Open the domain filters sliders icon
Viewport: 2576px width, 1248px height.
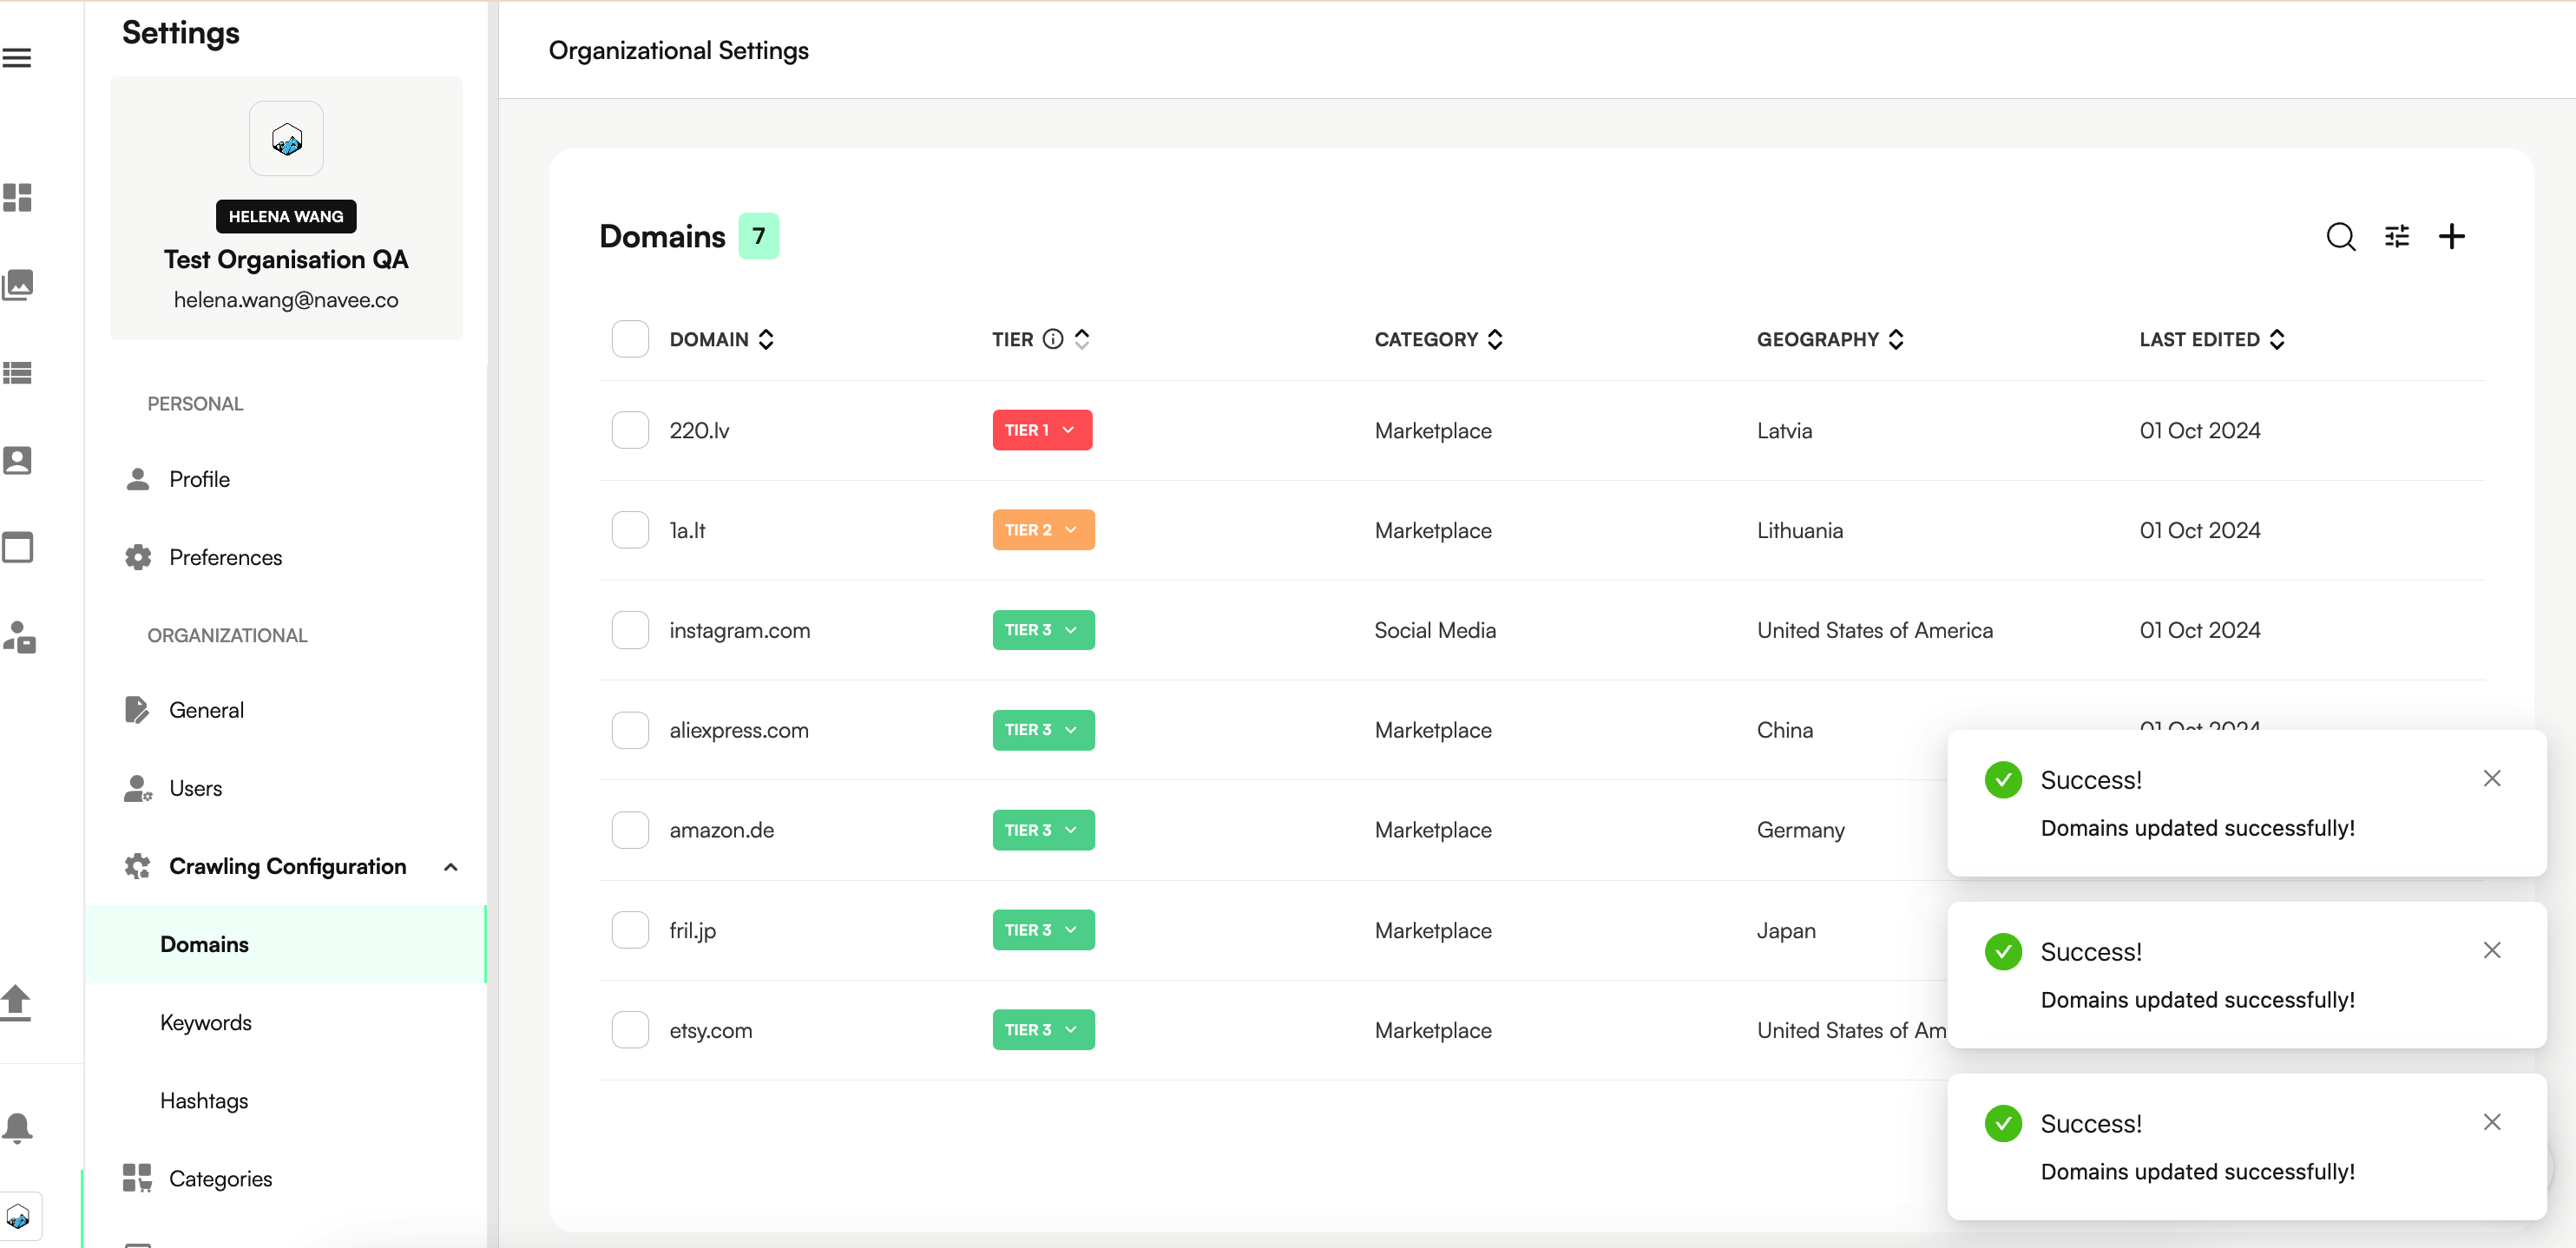(x=2397, y=237)
